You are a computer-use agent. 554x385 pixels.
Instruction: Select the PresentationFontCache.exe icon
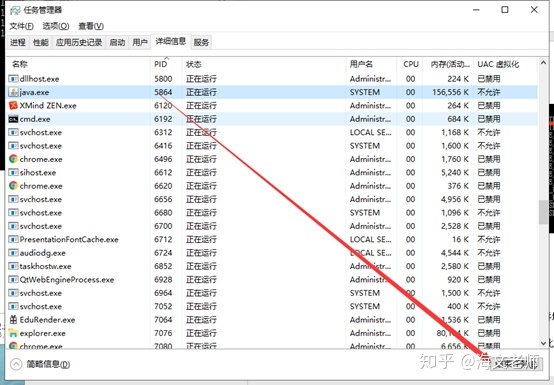[x=13, y=239]
